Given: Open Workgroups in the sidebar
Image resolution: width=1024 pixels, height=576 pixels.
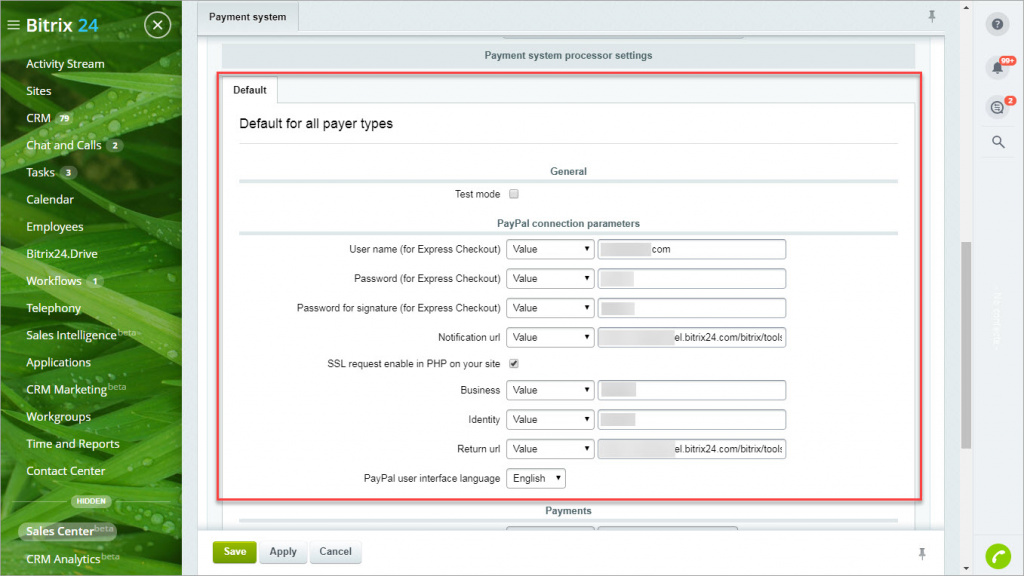Looking at the screenshot, I should pos(58,417).
